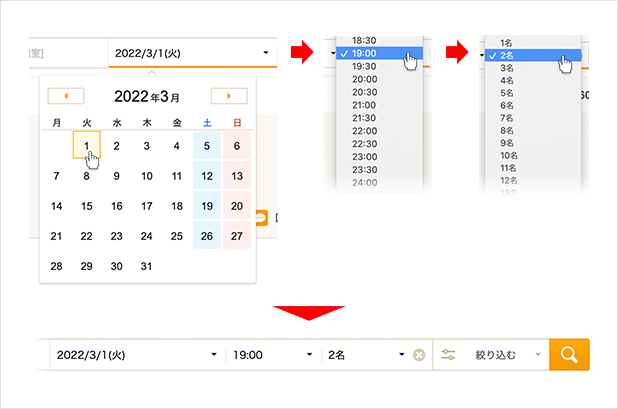Expand the 2名 guest dropdown in search bar
The height and width of the screenshot is (409, 618).
click(365, 355)
